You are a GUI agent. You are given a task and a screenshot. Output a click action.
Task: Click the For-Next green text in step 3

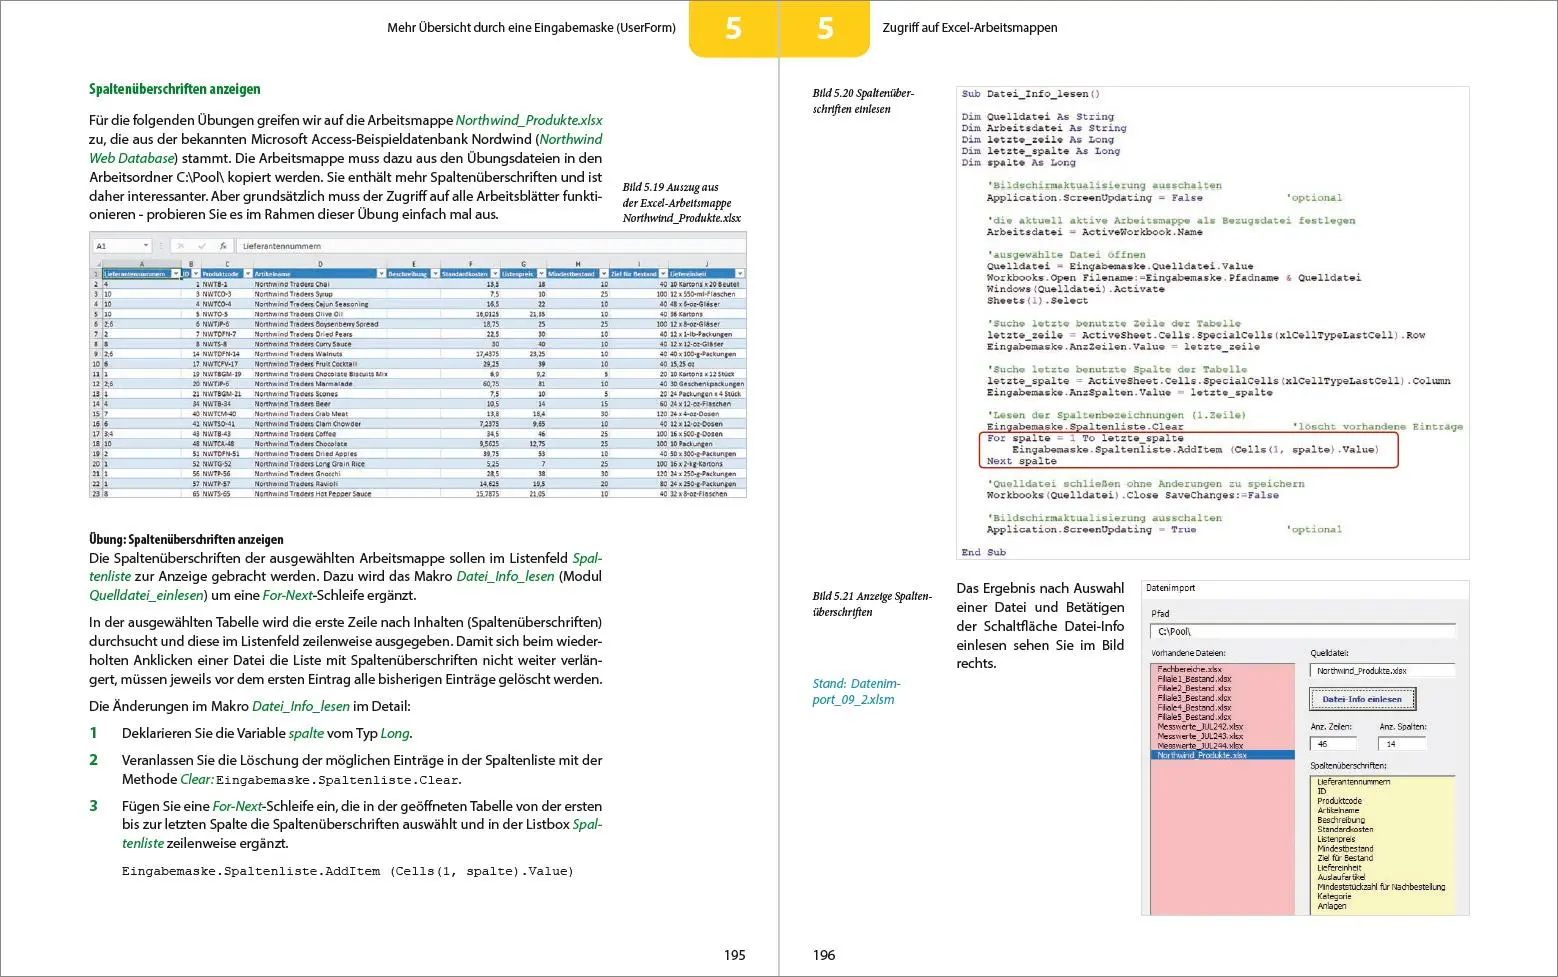point(238,806)
